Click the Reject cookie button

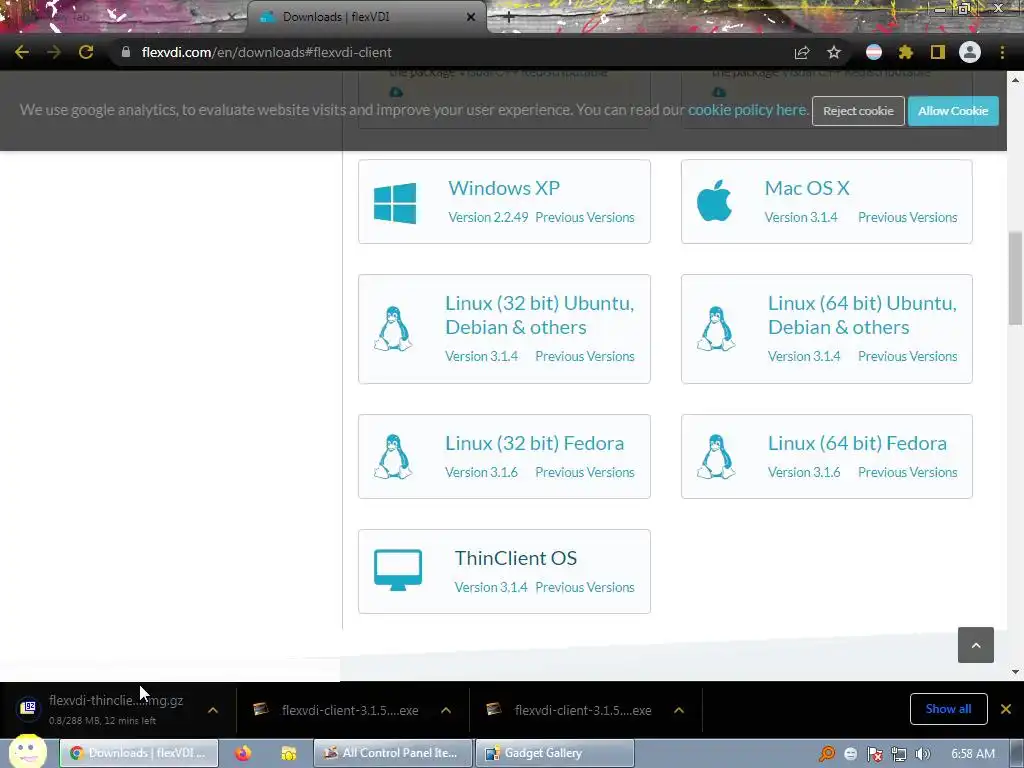(x=858, y=111)
